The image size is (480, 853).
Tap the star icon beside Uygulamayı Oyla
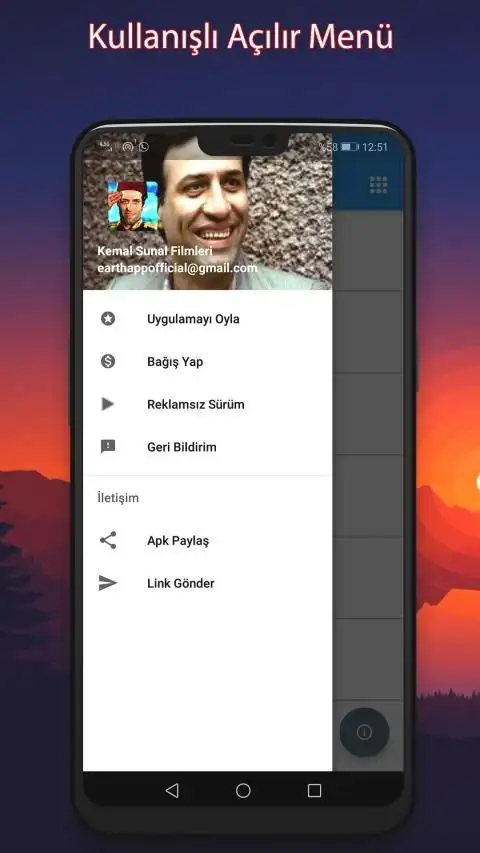pyautogui.click(x=108, y=319)
